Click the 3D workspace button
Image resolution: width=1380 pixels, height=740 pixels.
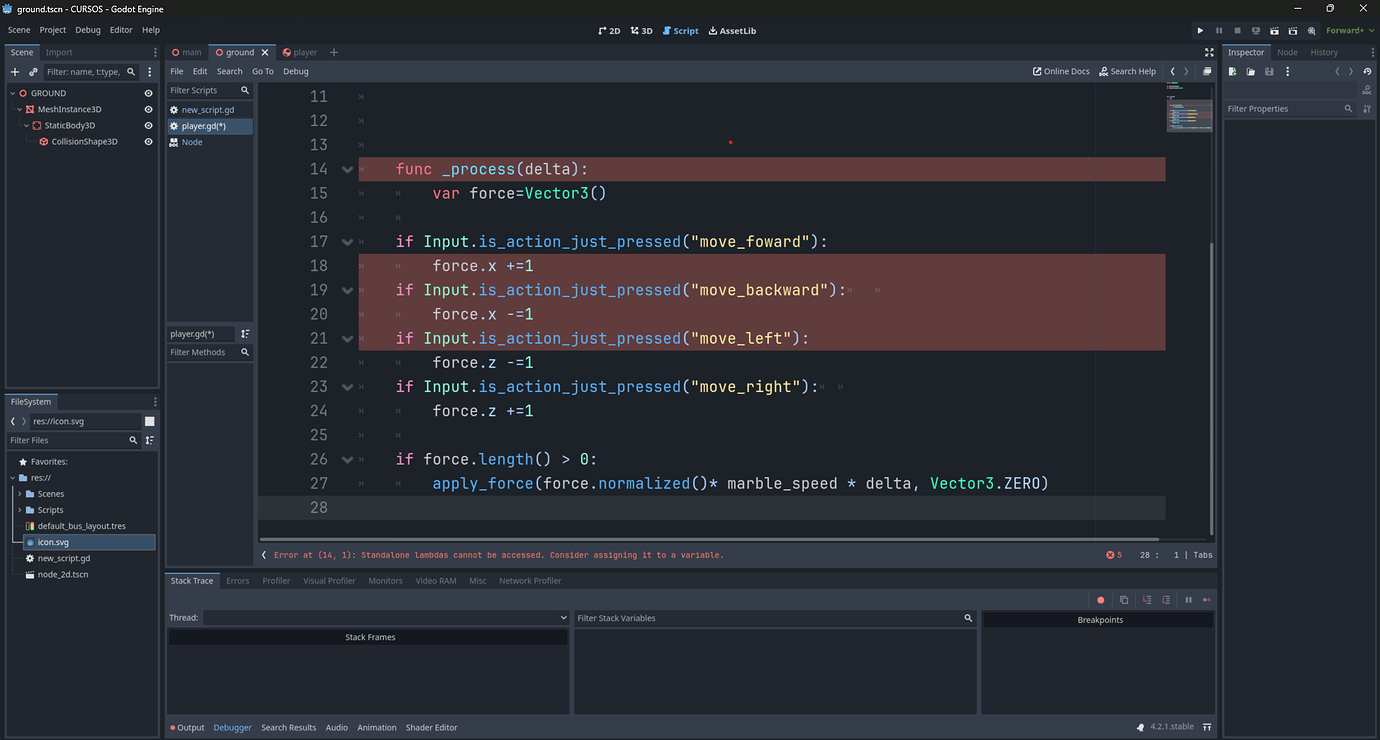coord(639,30)
